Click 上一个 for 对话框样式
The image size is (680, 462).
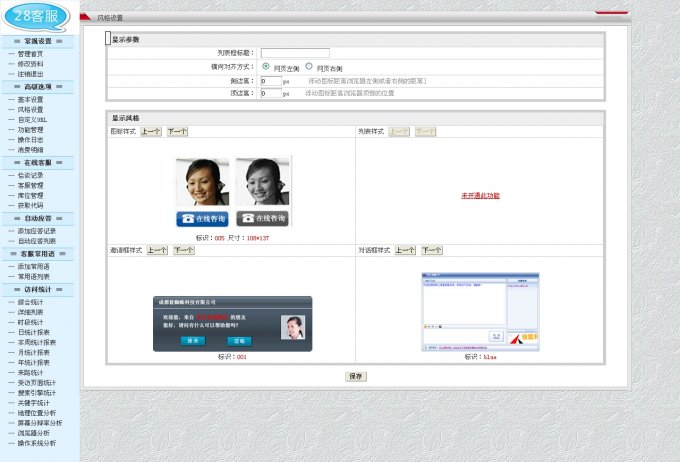(x=405, y=250)
